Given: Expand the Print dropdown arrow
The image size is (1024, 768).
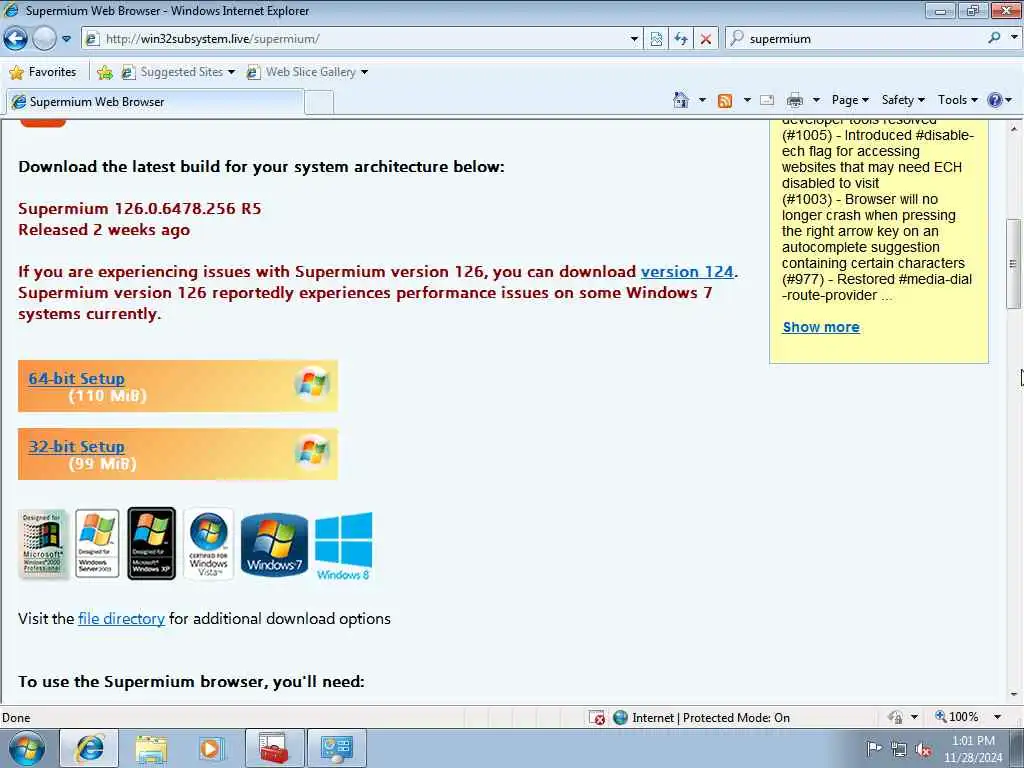Looking at the screenshot, I should [x=816, y=100].
